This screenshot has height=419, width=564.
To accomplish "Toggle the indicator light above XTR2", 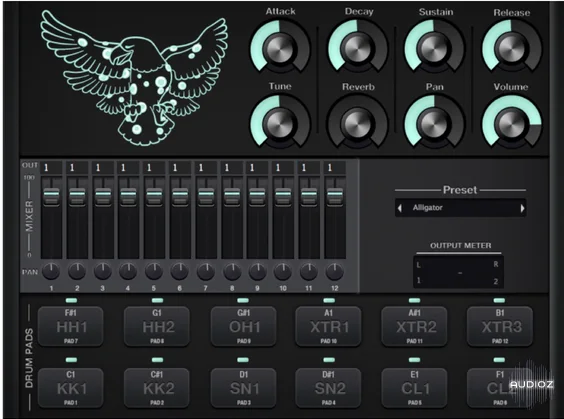I will click(414, 300).
